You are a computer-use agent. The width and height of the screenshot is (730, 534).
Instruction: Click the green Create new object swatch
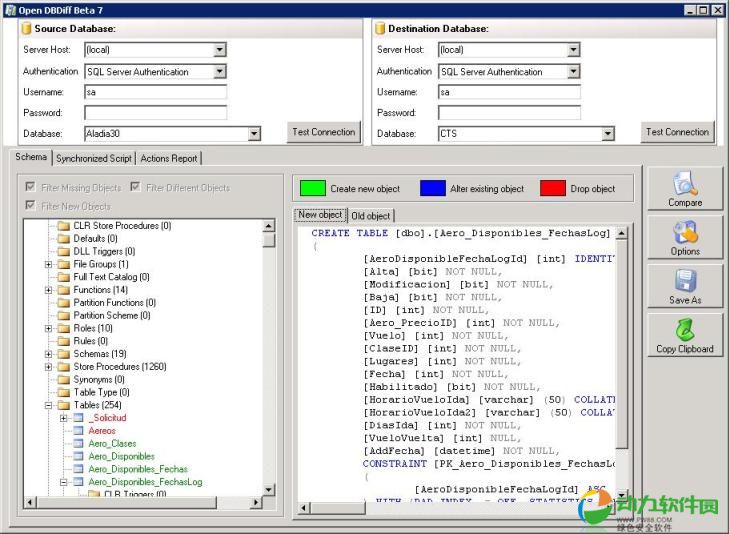point(313,188)
